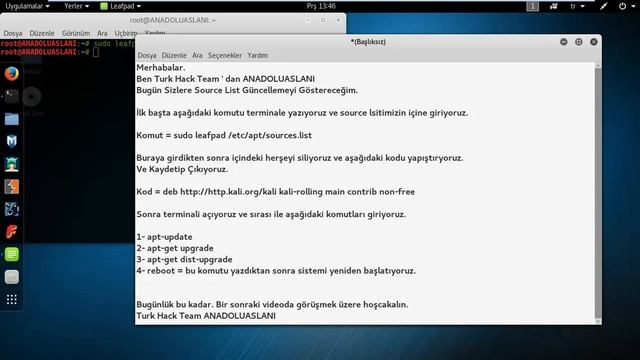Image resolution: width=640 pixels, height=360 pixels.
Task: Minimize the Leafpad window
Action: (x=564, y=42)
